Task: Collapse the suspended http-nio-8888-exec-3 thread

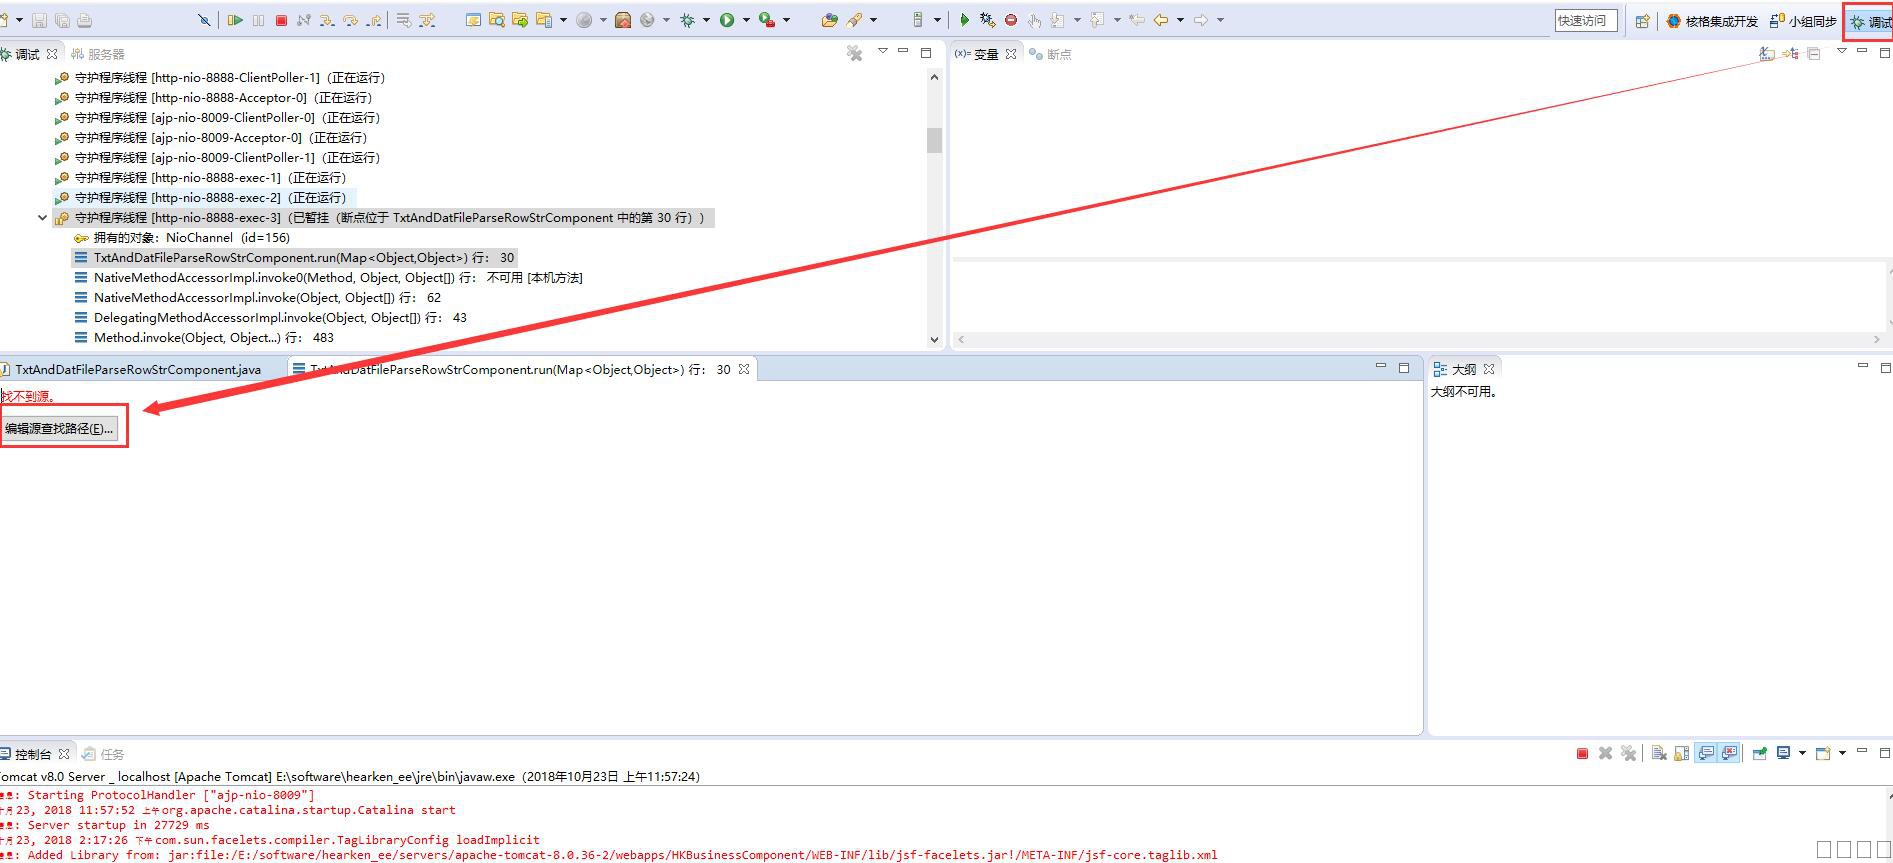Action: tap(42, 218)
